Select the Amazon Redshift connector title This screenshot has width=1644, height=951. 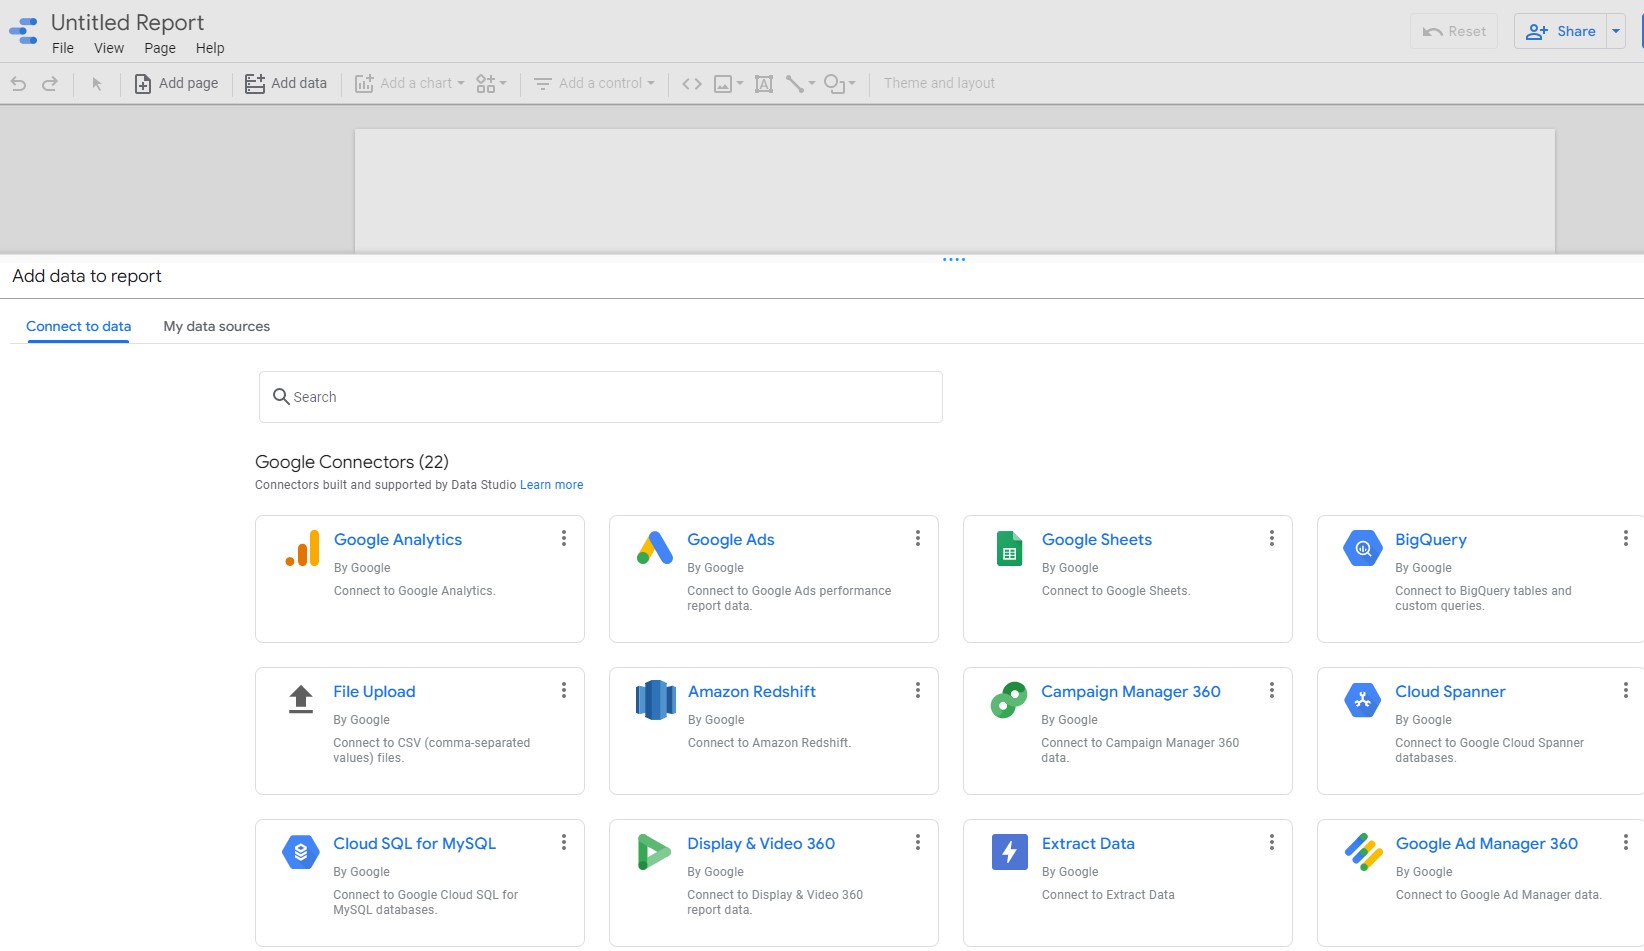point(752,692)
